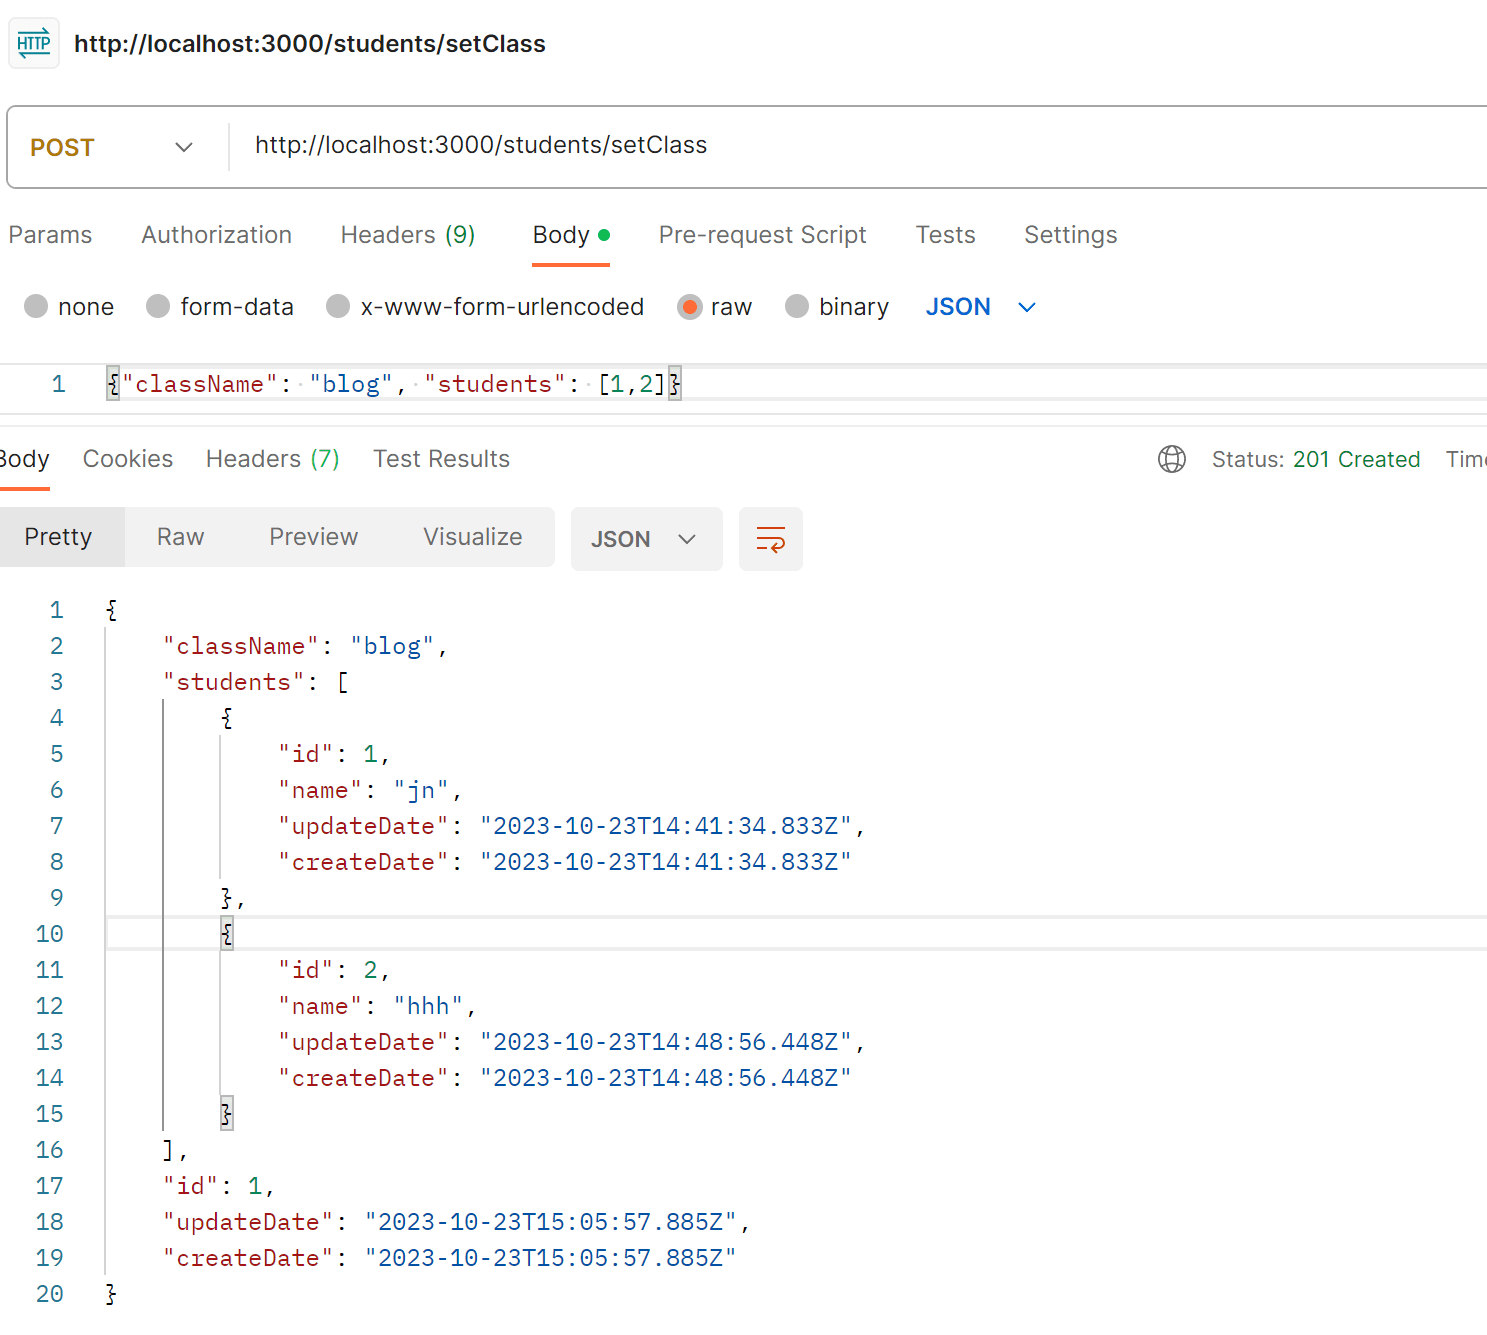Select the binary body option
1487x1335 pixels.
797,306
